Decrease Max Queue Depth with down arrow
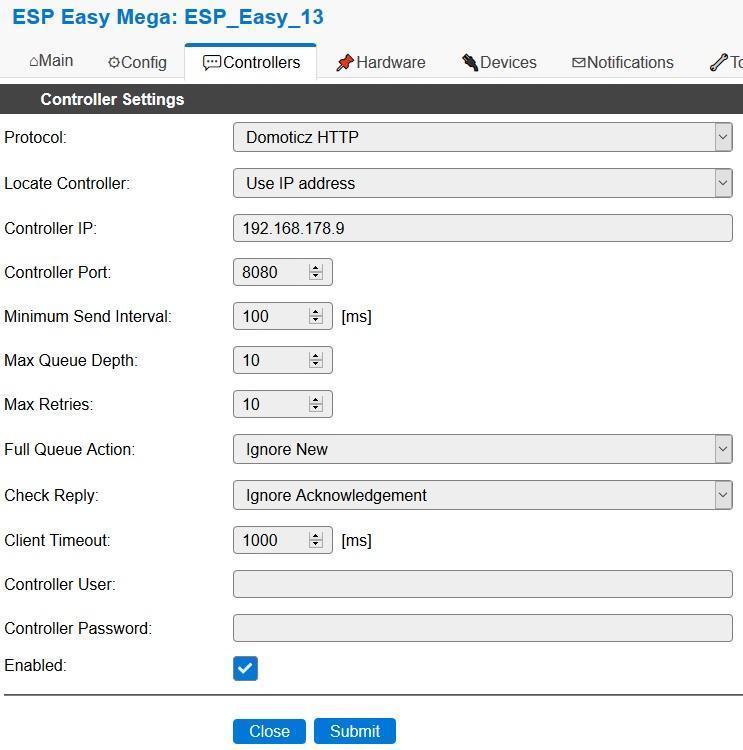Viewport: 743px width, 750px height. click(316, 364)
